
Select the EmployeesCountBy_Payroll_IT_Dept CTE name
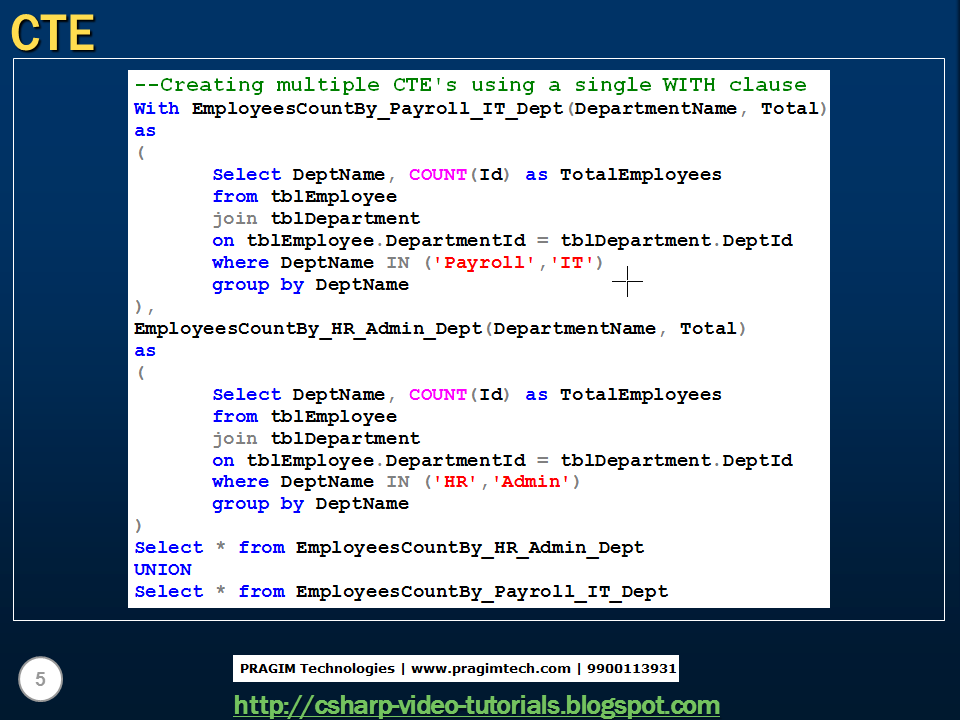(370, 108)
